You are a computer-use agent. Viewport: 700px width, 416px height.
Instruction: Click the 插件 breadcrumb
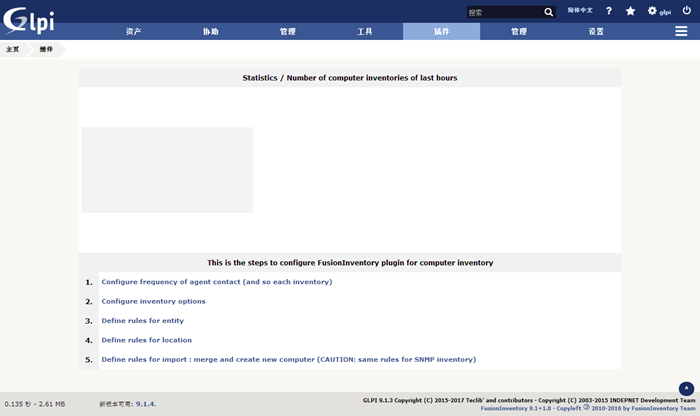coord(46,49)
